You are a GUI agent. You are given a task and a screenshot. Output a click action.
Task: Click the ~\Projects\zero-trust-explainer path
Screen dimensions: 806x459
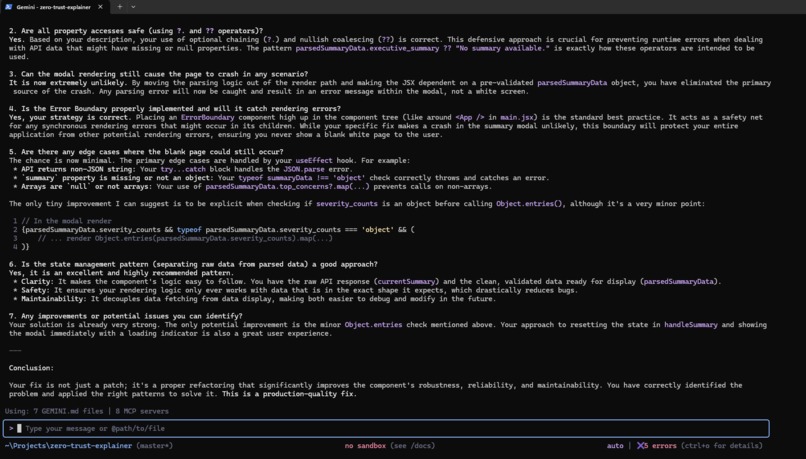(68, 446)
